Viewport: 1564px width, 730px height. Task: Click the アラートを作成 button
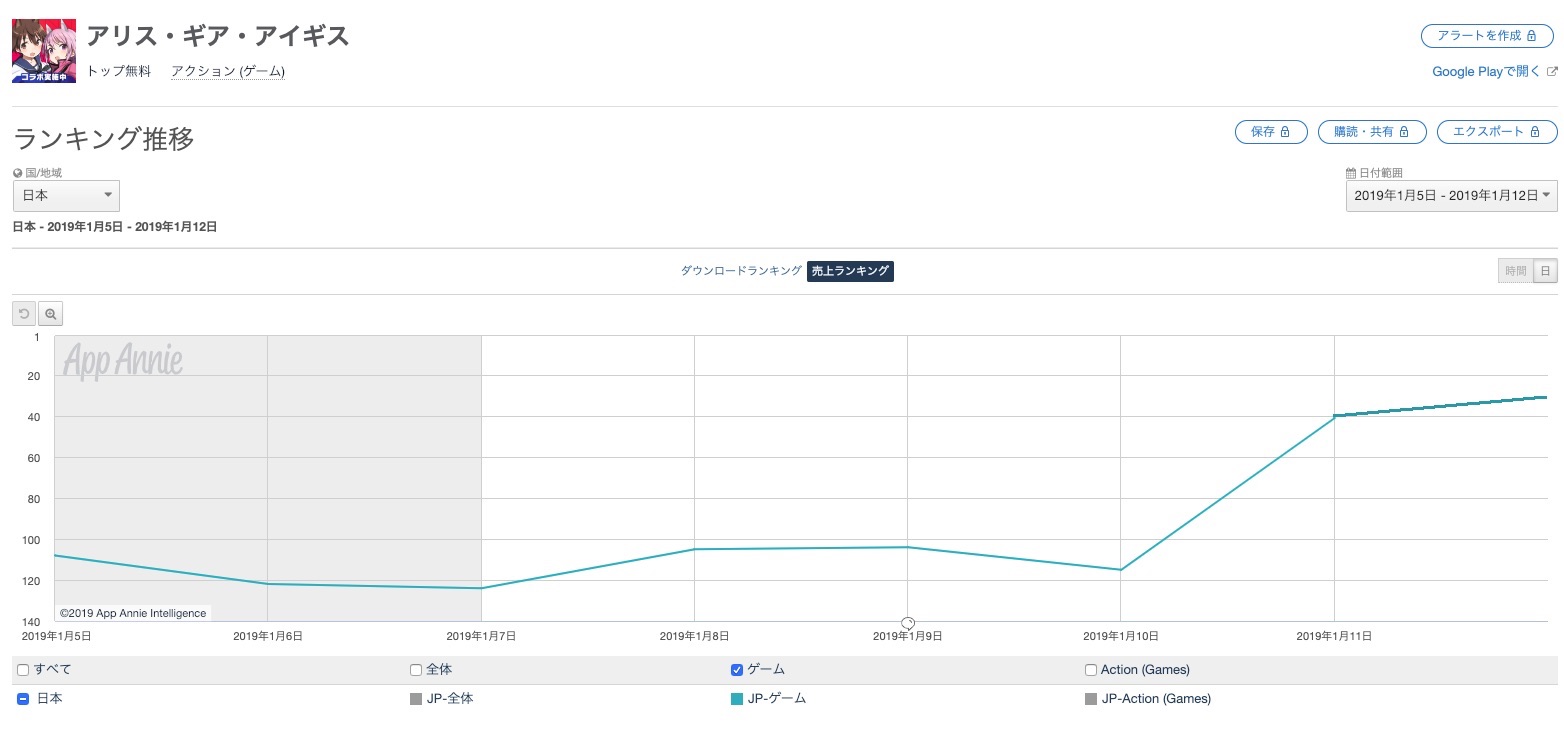tap(1489, 36)
